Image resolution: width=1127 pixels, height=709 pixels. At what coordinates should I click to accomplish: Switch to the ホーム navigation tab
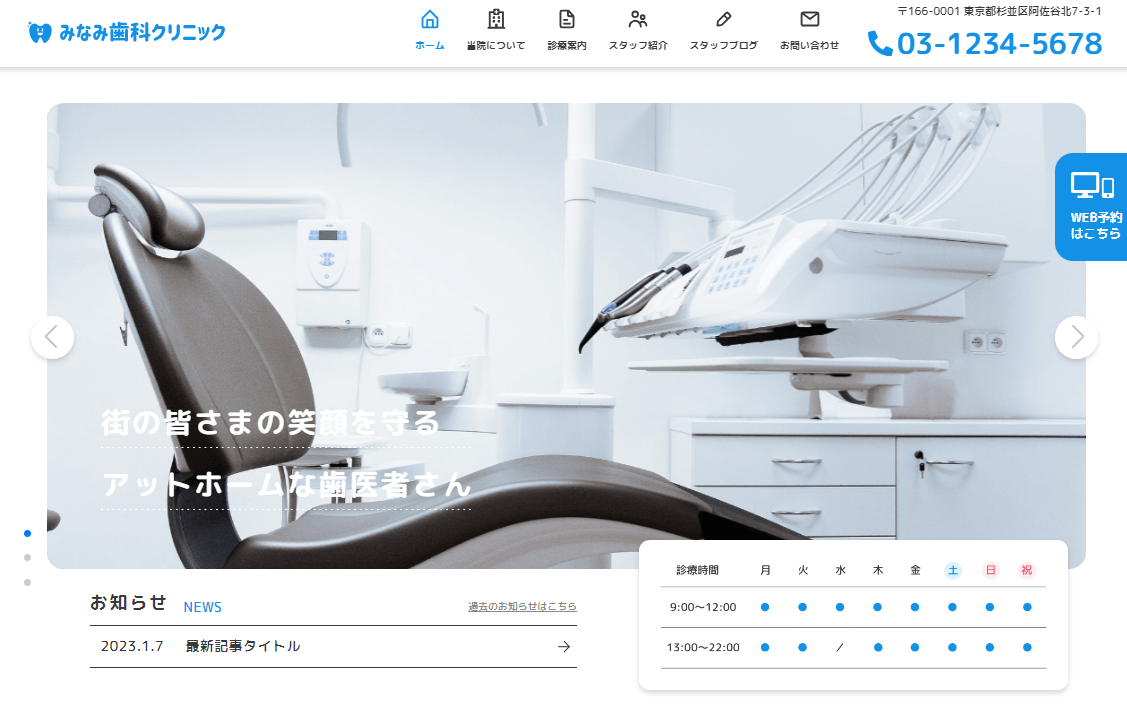(x=429, y=30)
